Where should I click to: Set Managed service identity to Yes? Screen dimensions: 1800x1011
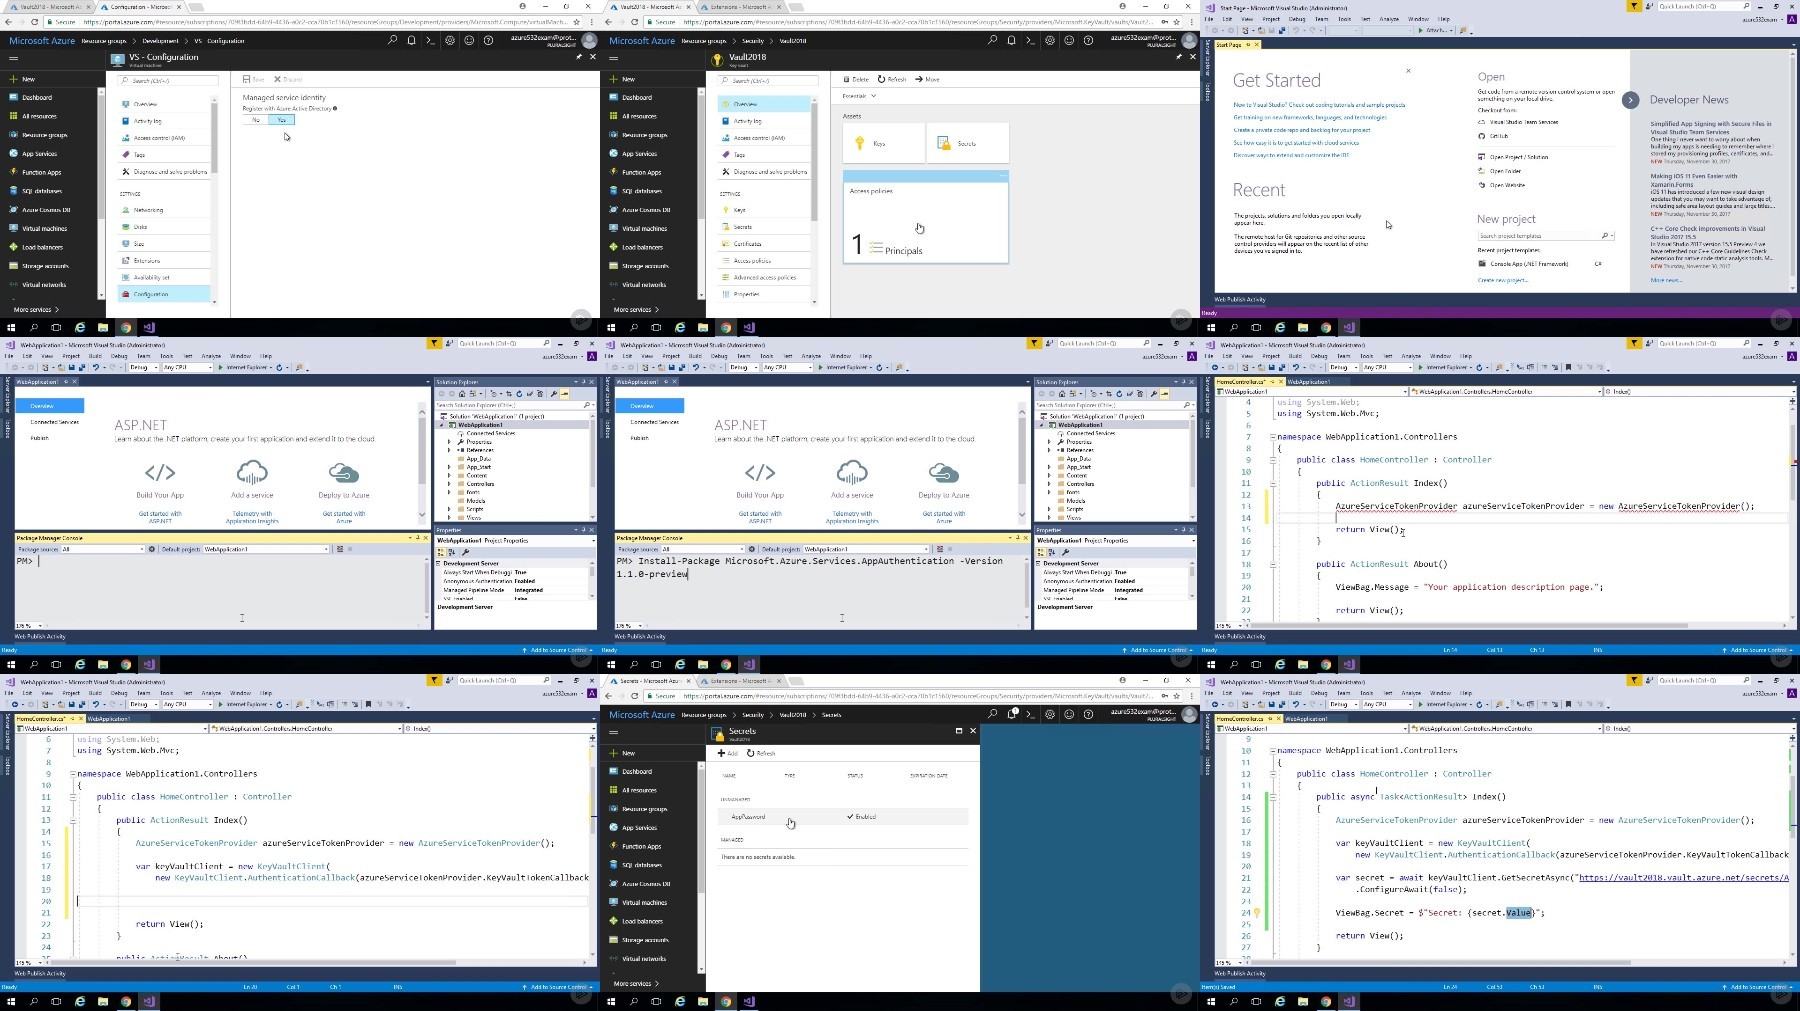click(282, 120)
